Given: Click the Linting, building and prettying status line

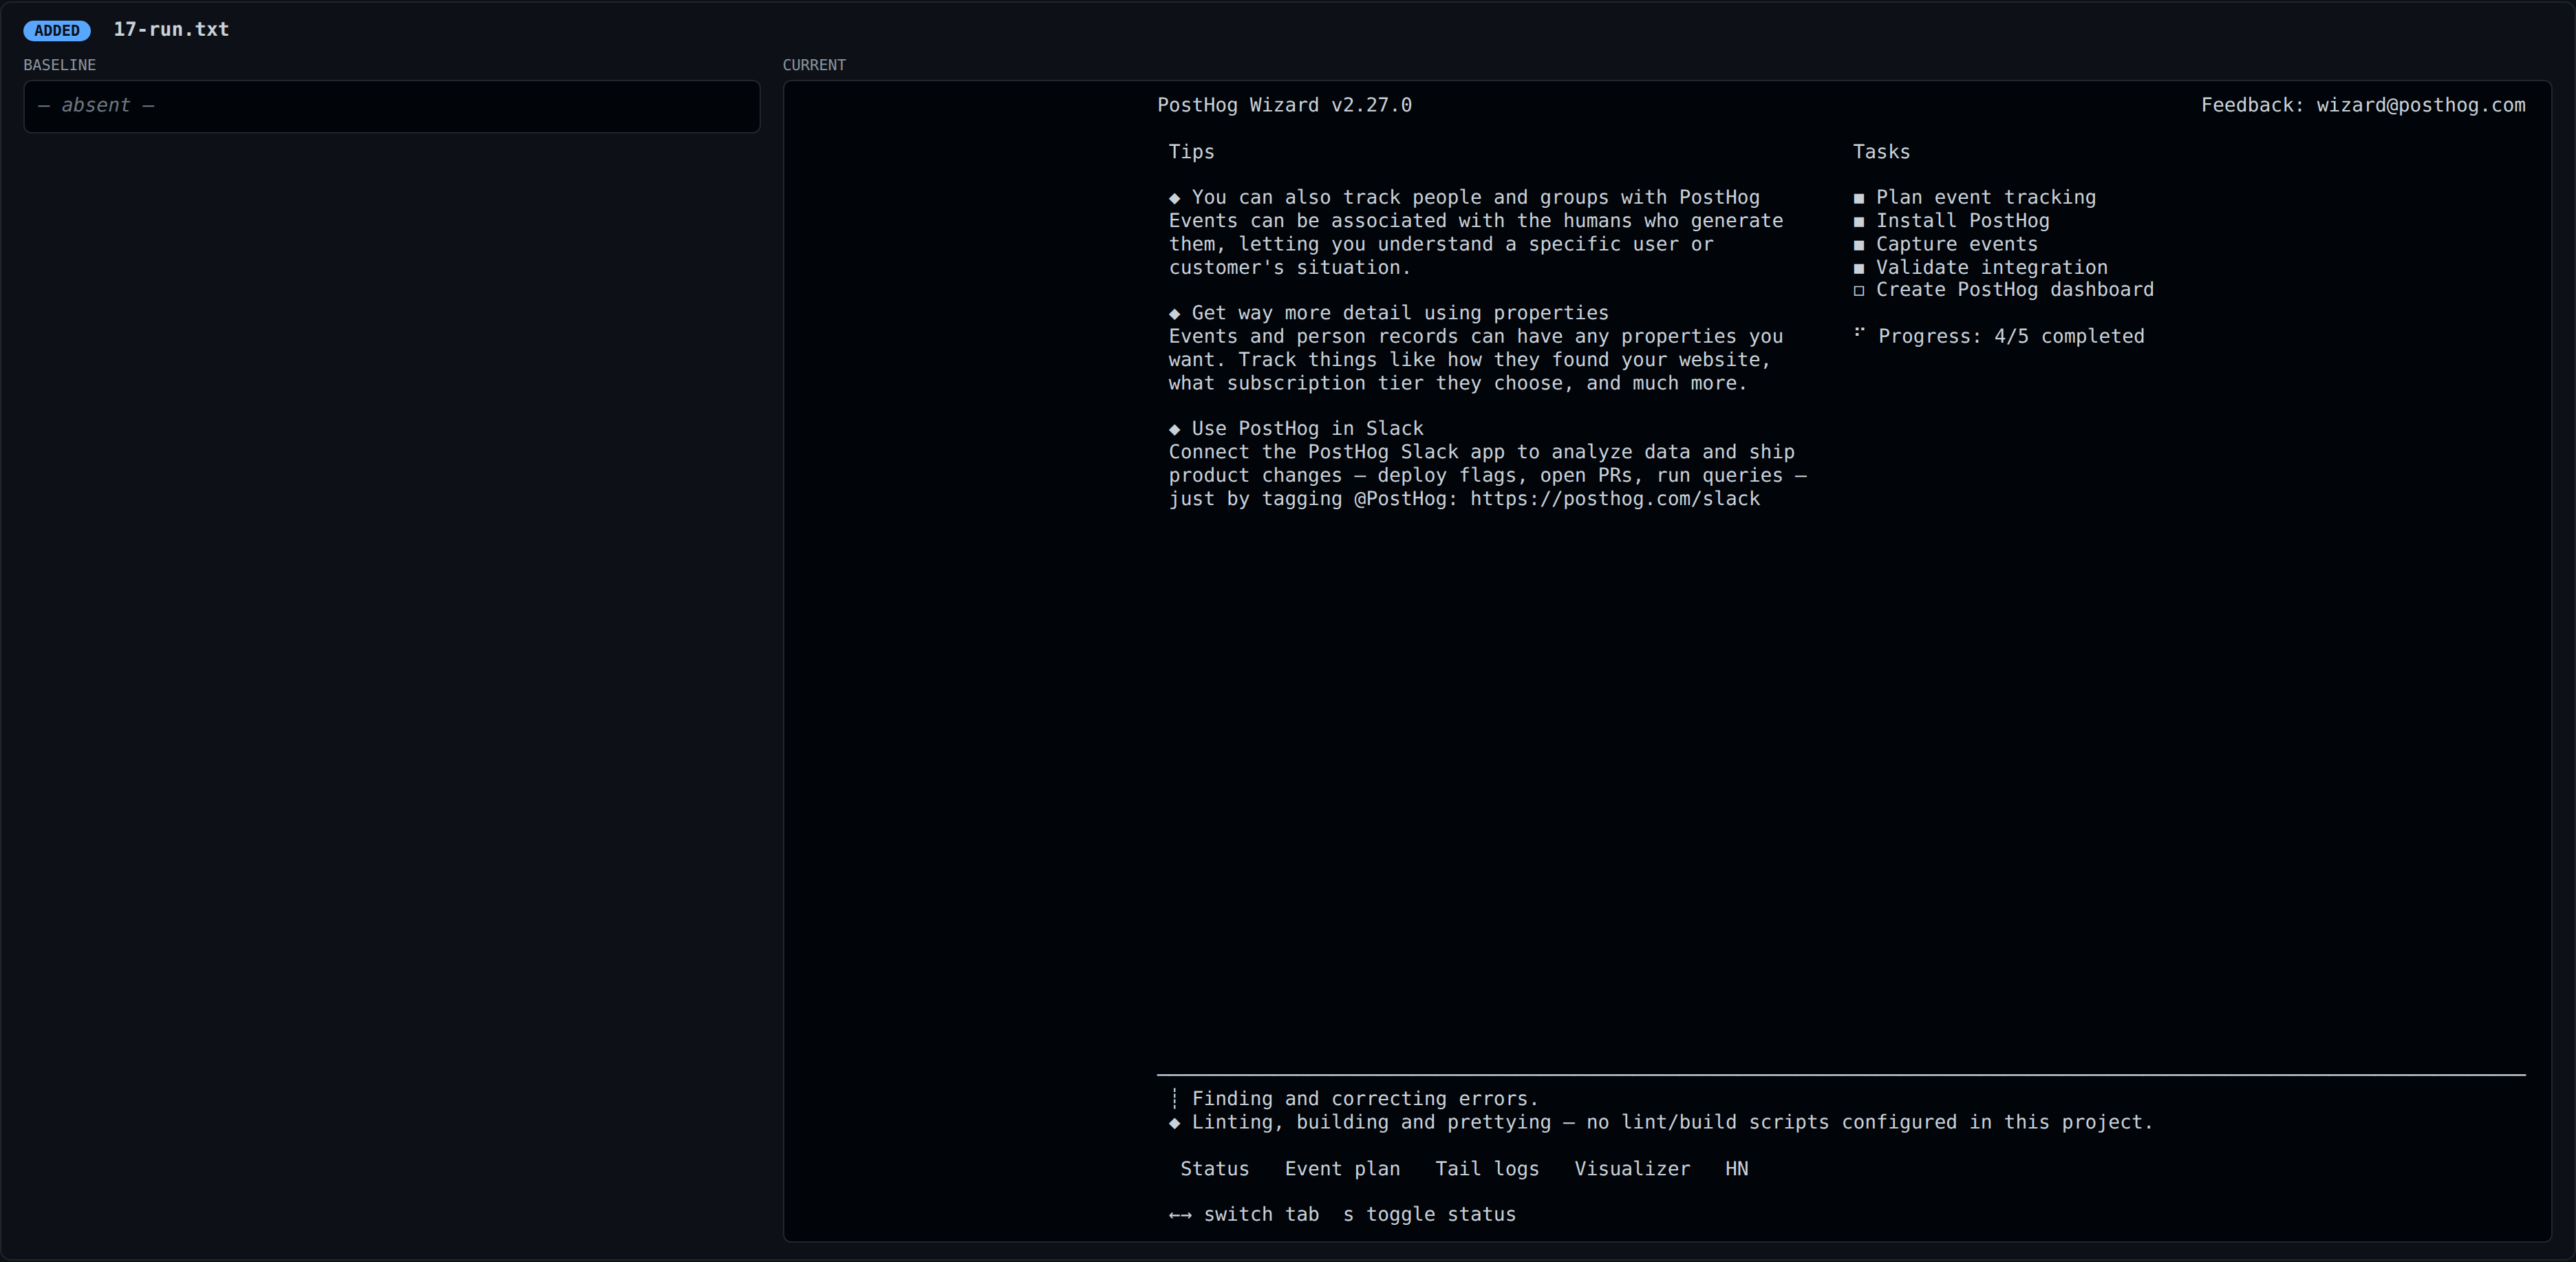Looking at the screenshot, I should pos(1672,1122).
